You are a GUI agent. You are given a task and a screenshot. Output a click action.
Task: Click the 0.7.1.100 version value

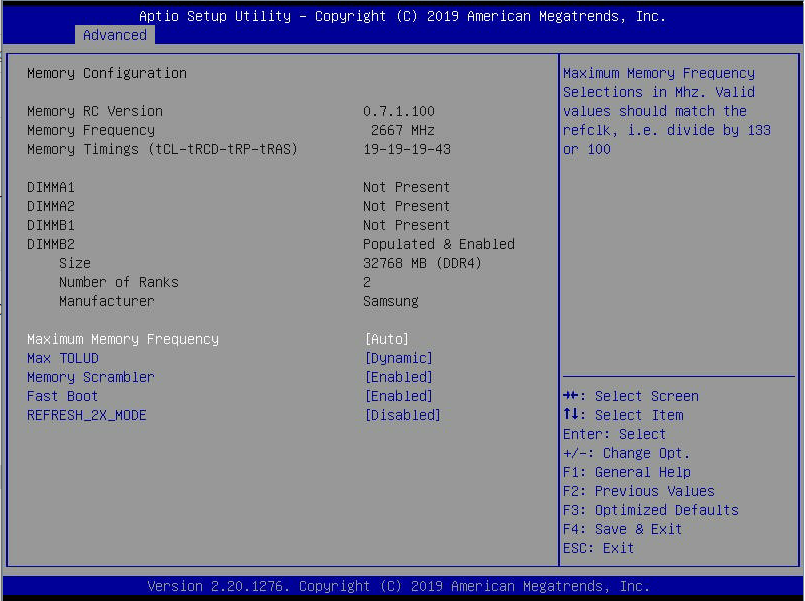(399, 111)
